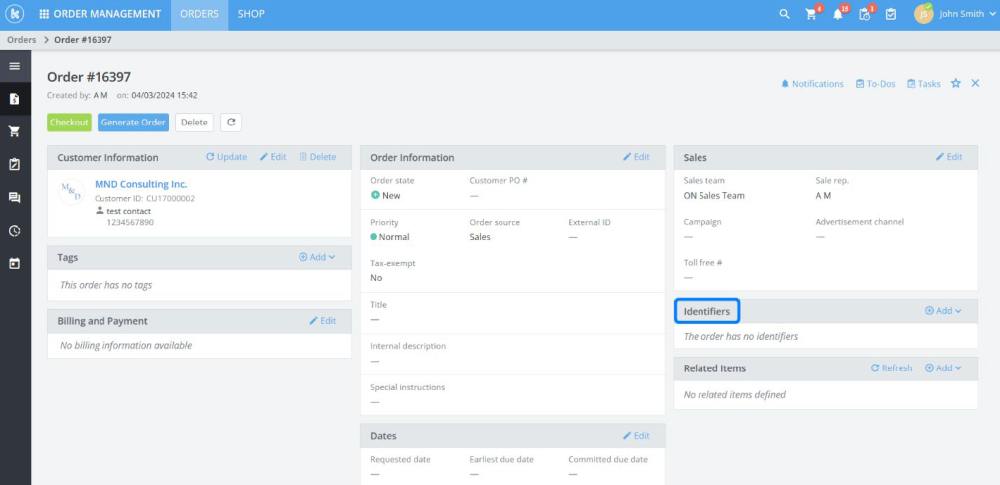Click 'This order has no tags' text
1000x485 pixels.
pos(106,285)
